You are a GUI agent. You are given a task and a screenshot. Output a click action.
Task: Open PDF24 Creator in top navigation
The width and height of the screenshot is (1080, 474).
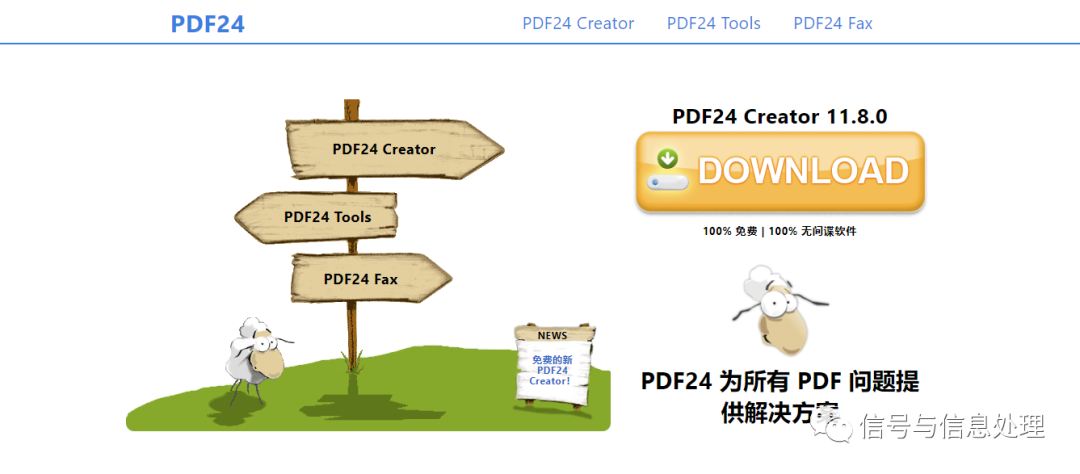pyautogui.click(x=578, y=23)
